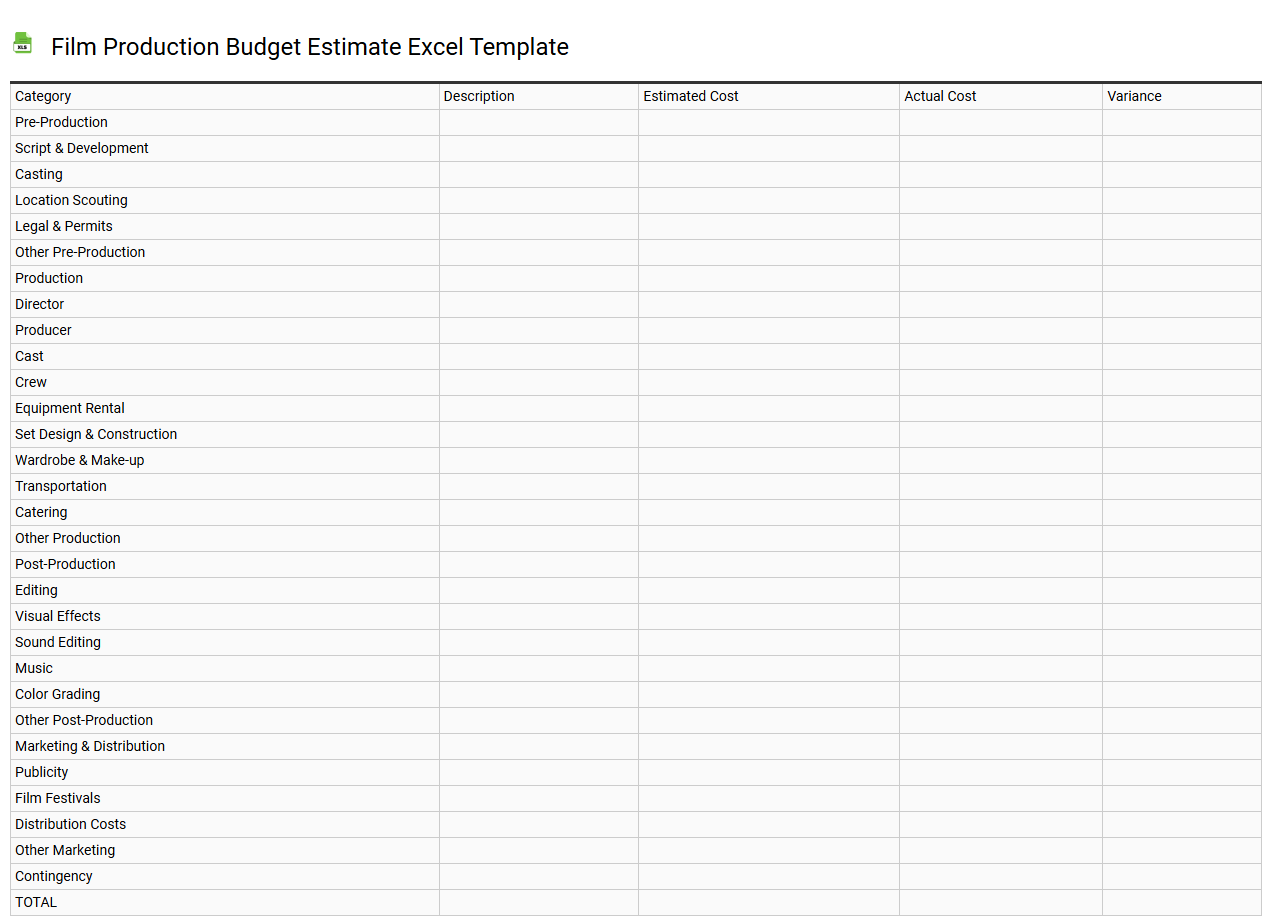Click the Category column header
The height and width of the screenshot is (916, 1262).
[43, 96]
